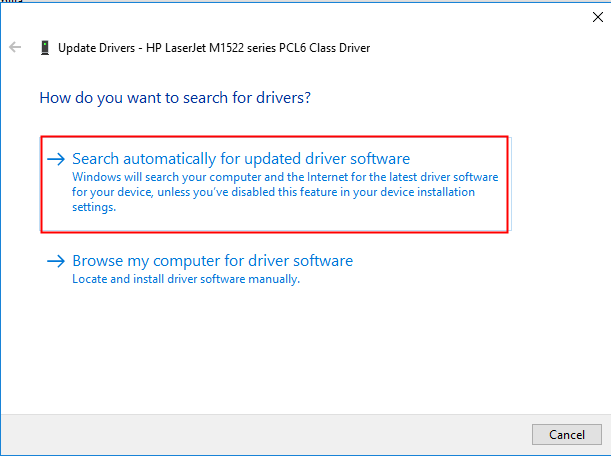Click 'Locate and install driver software manually' text
611x456 pixels.
pyautogui.click(x=186, y=279)
